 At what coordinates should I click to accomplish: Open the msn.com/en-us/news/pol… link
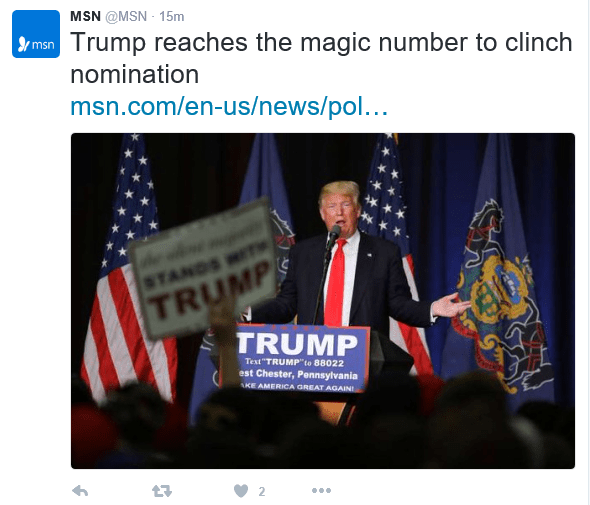coord(229,106)
